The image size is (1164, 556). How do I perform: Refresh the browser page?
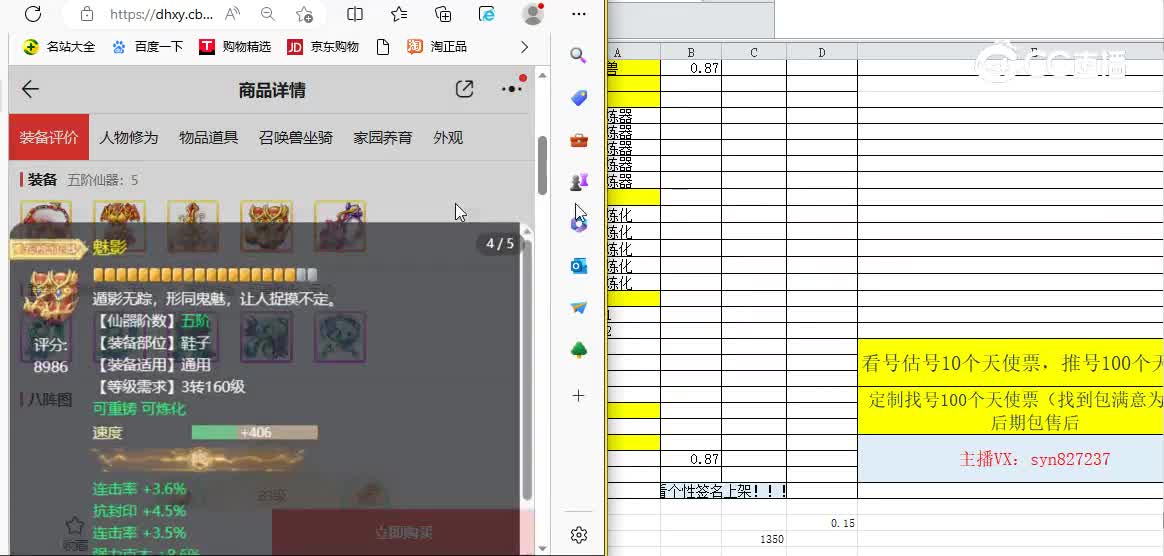[33, 14]
